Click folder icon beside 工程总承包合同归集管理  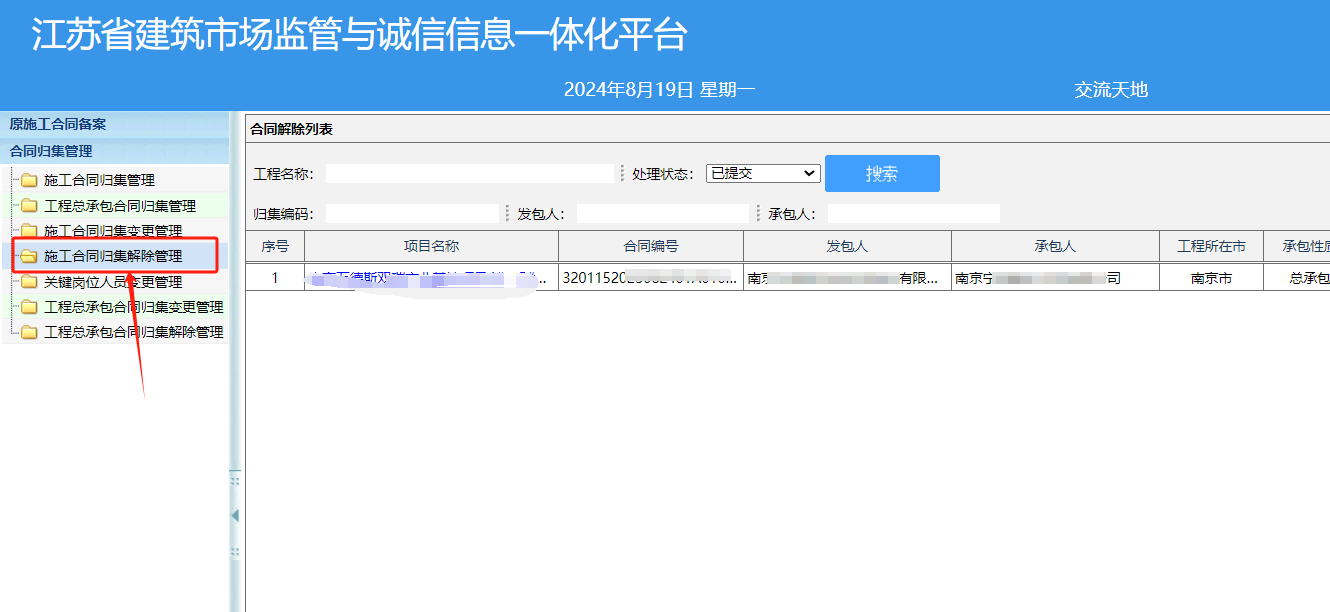(x=29, y=206)
